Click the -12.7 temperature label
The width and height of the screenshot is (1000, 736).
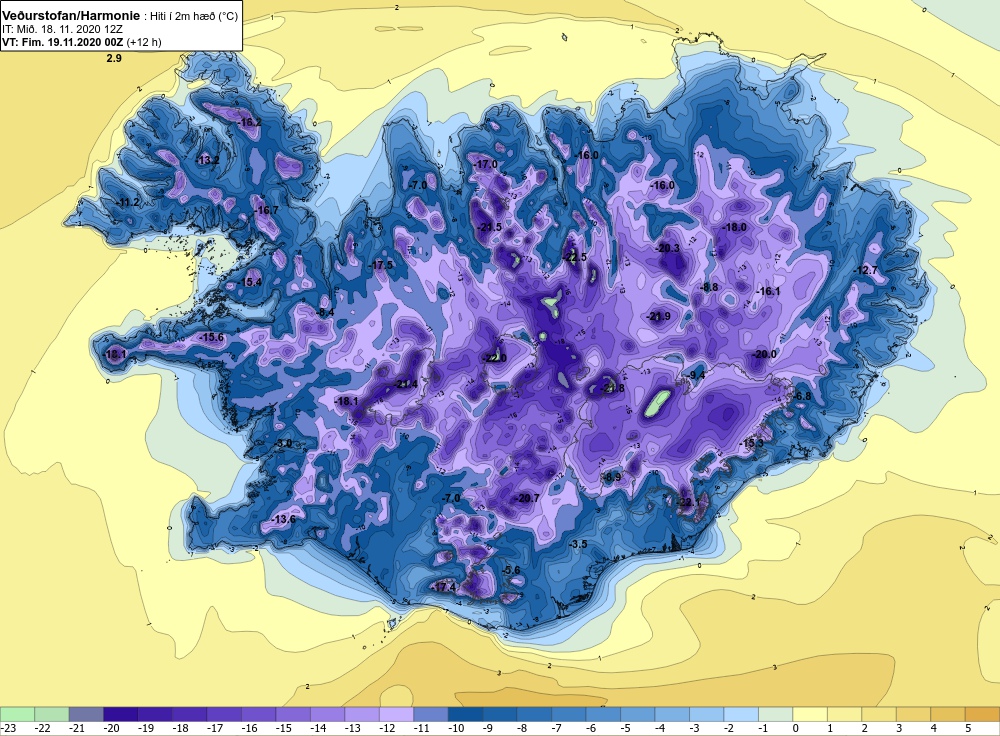point(865,270)
